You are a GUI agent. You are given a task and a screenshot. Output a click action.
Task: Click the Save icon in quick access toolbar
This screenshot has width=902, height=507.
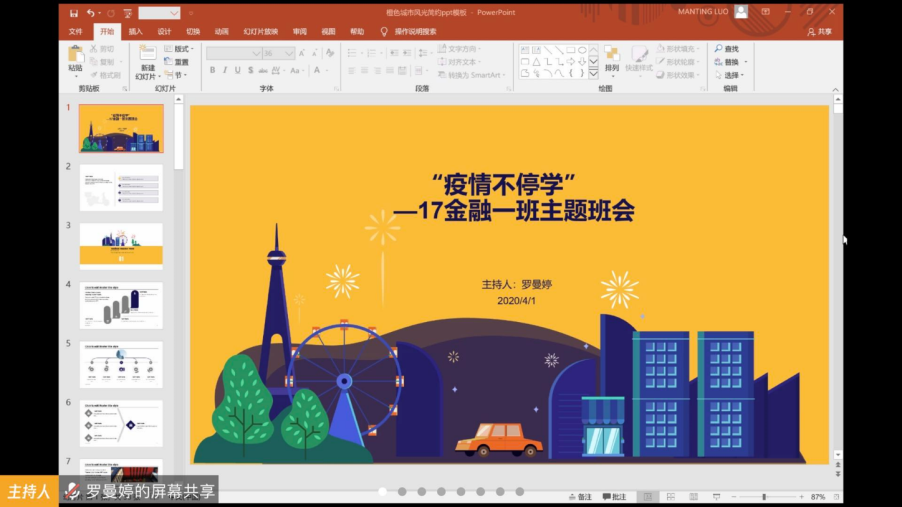[72, 13]
